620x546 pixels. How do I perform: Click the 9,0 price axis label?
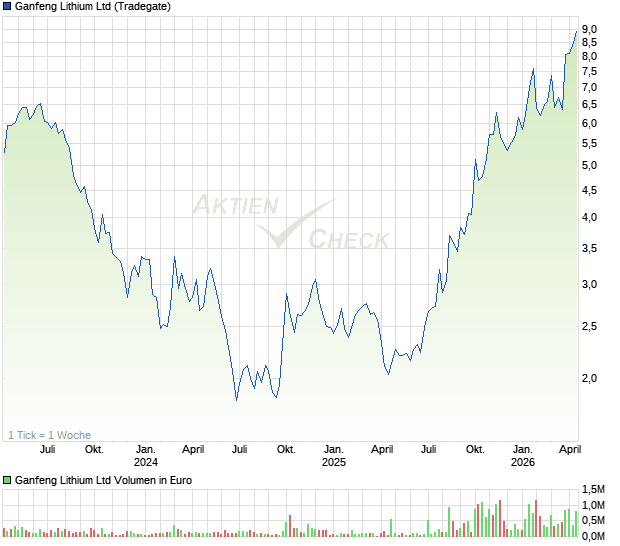(x=589, y=29)
